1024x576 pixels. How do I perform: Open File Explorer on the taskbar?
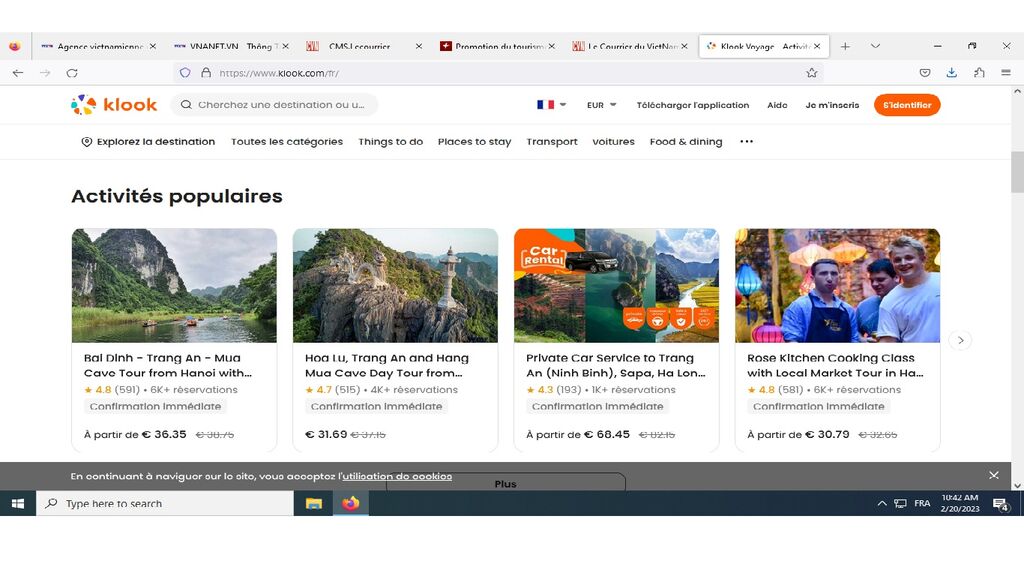pos(313,503)
